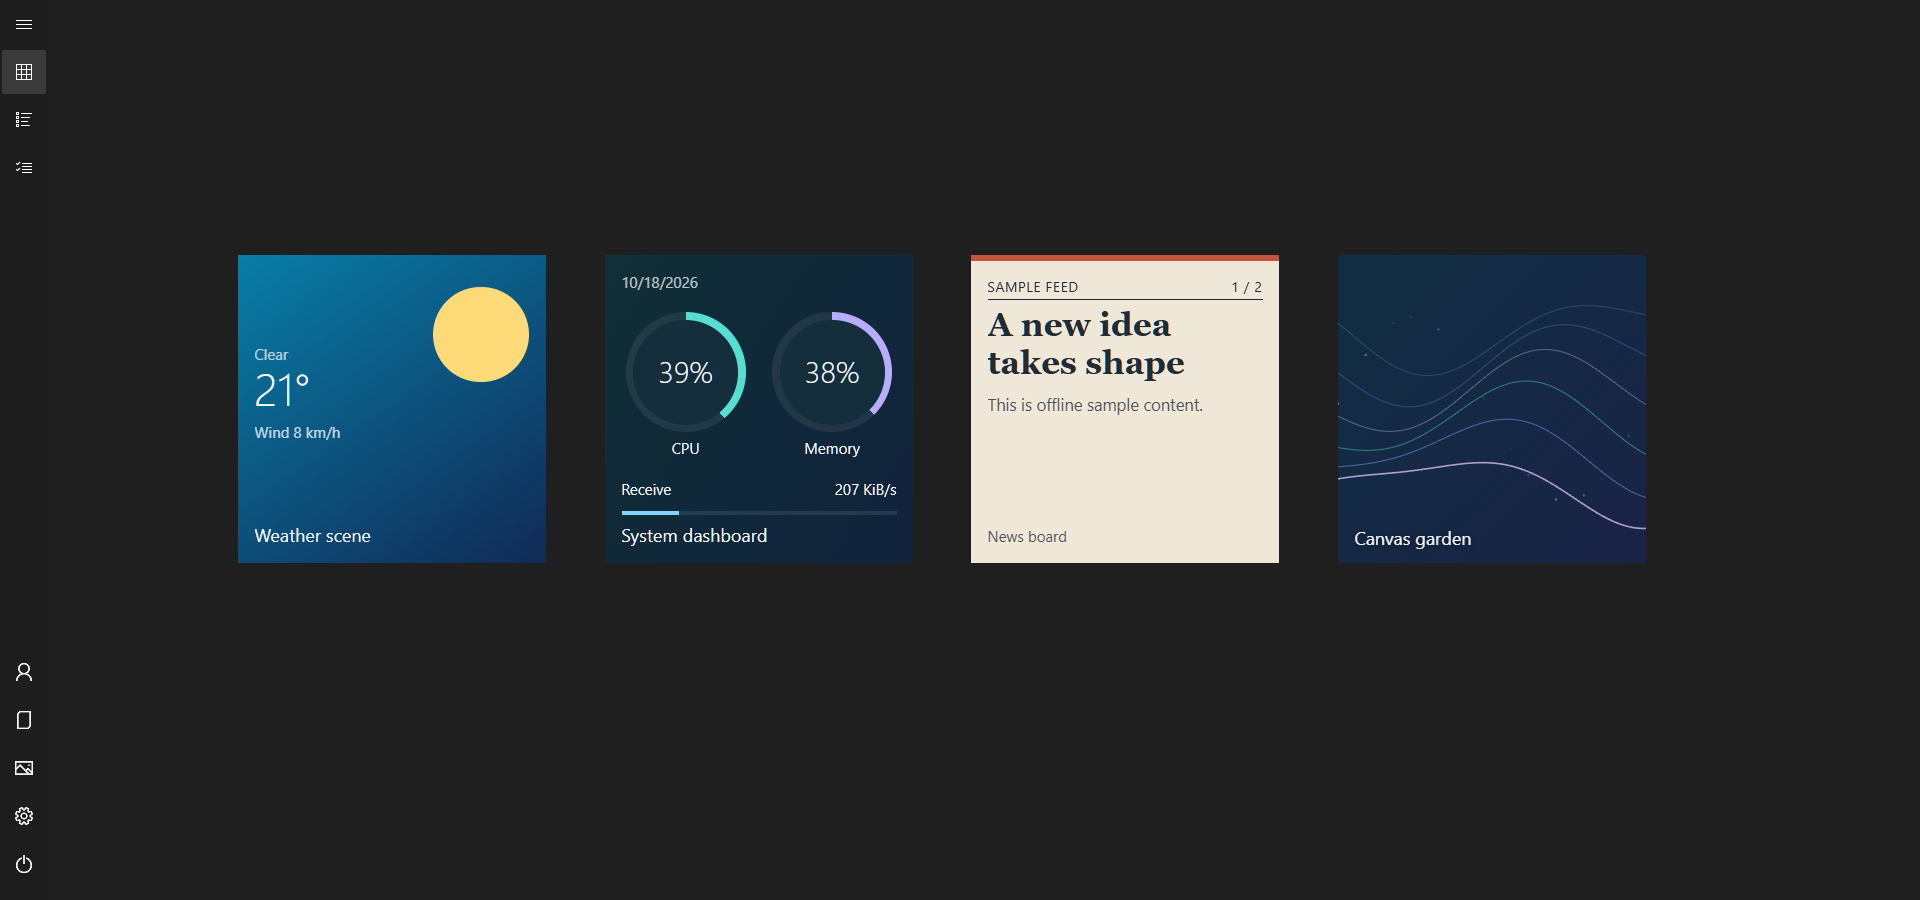Click the 39% CPU gauge
This screenshot has width=1920, height=900.
[x=686, y=372]
